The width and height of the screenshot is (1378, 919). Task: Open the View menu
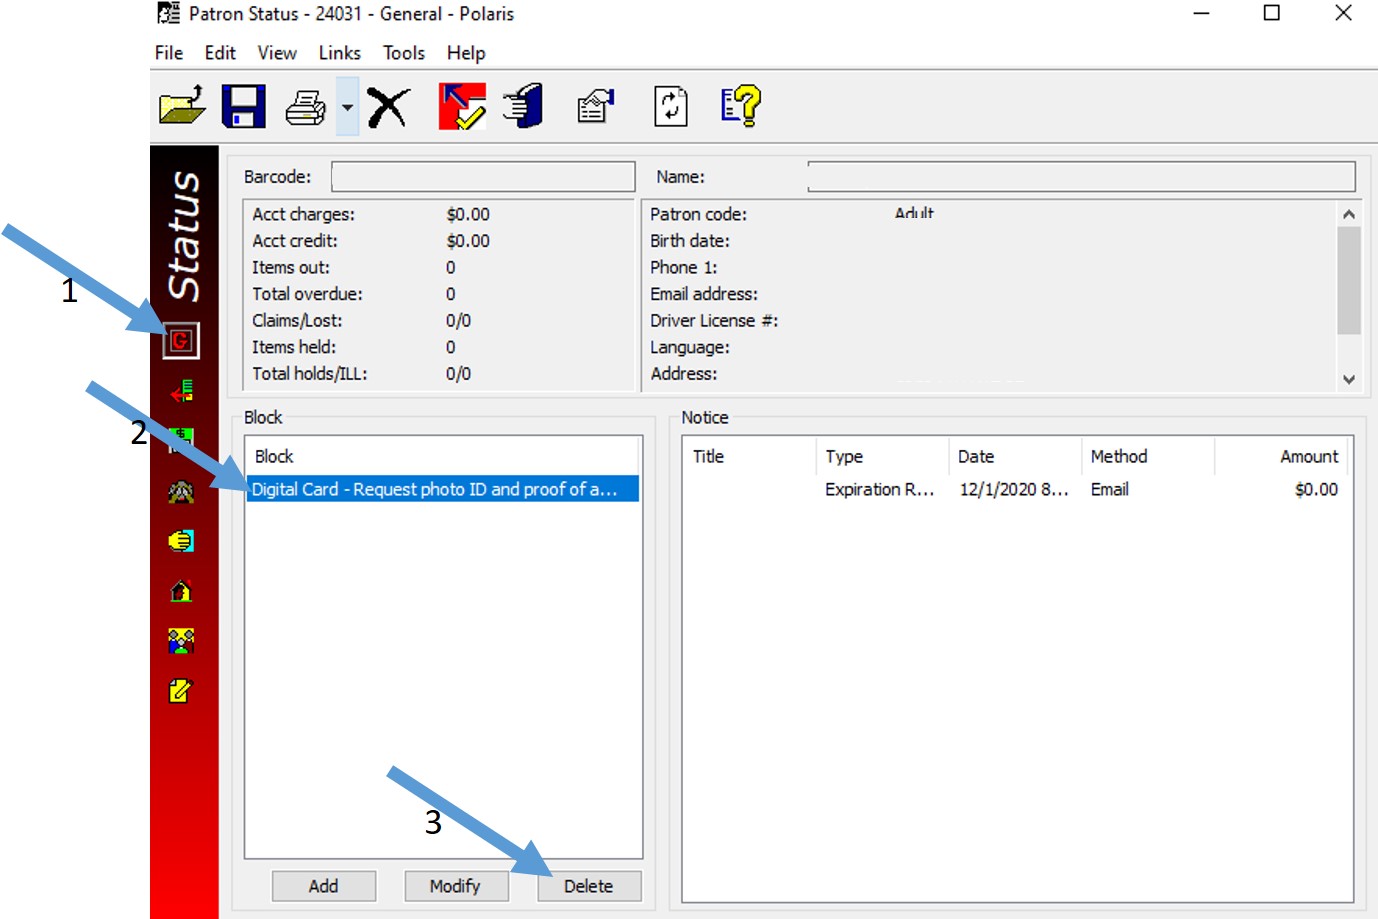pos(277,53)
